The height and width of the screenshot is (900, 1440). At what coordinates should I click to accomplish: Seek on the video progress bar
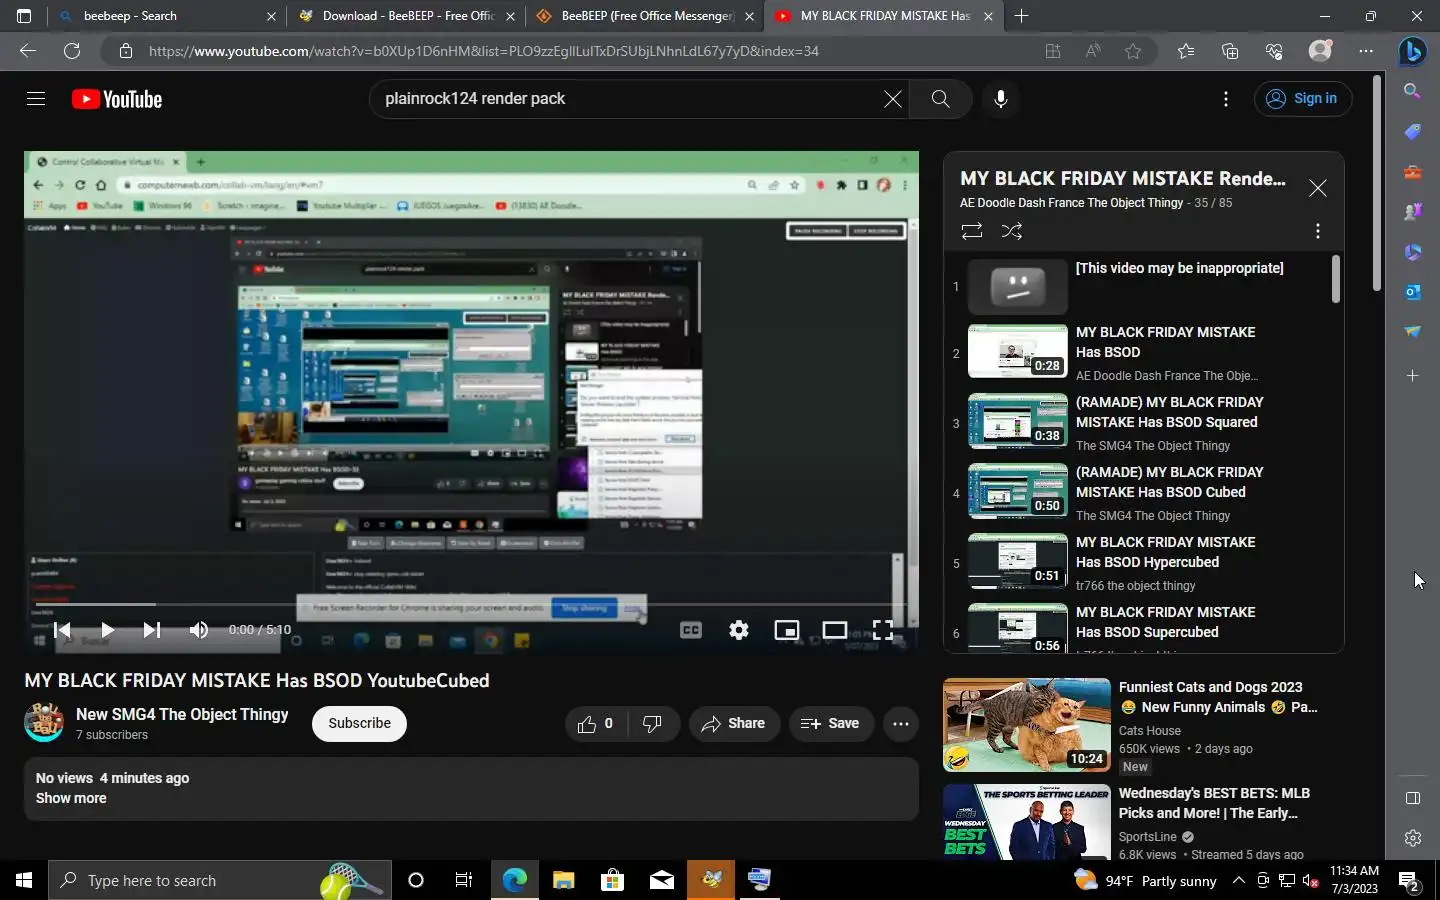pos(470,604)
